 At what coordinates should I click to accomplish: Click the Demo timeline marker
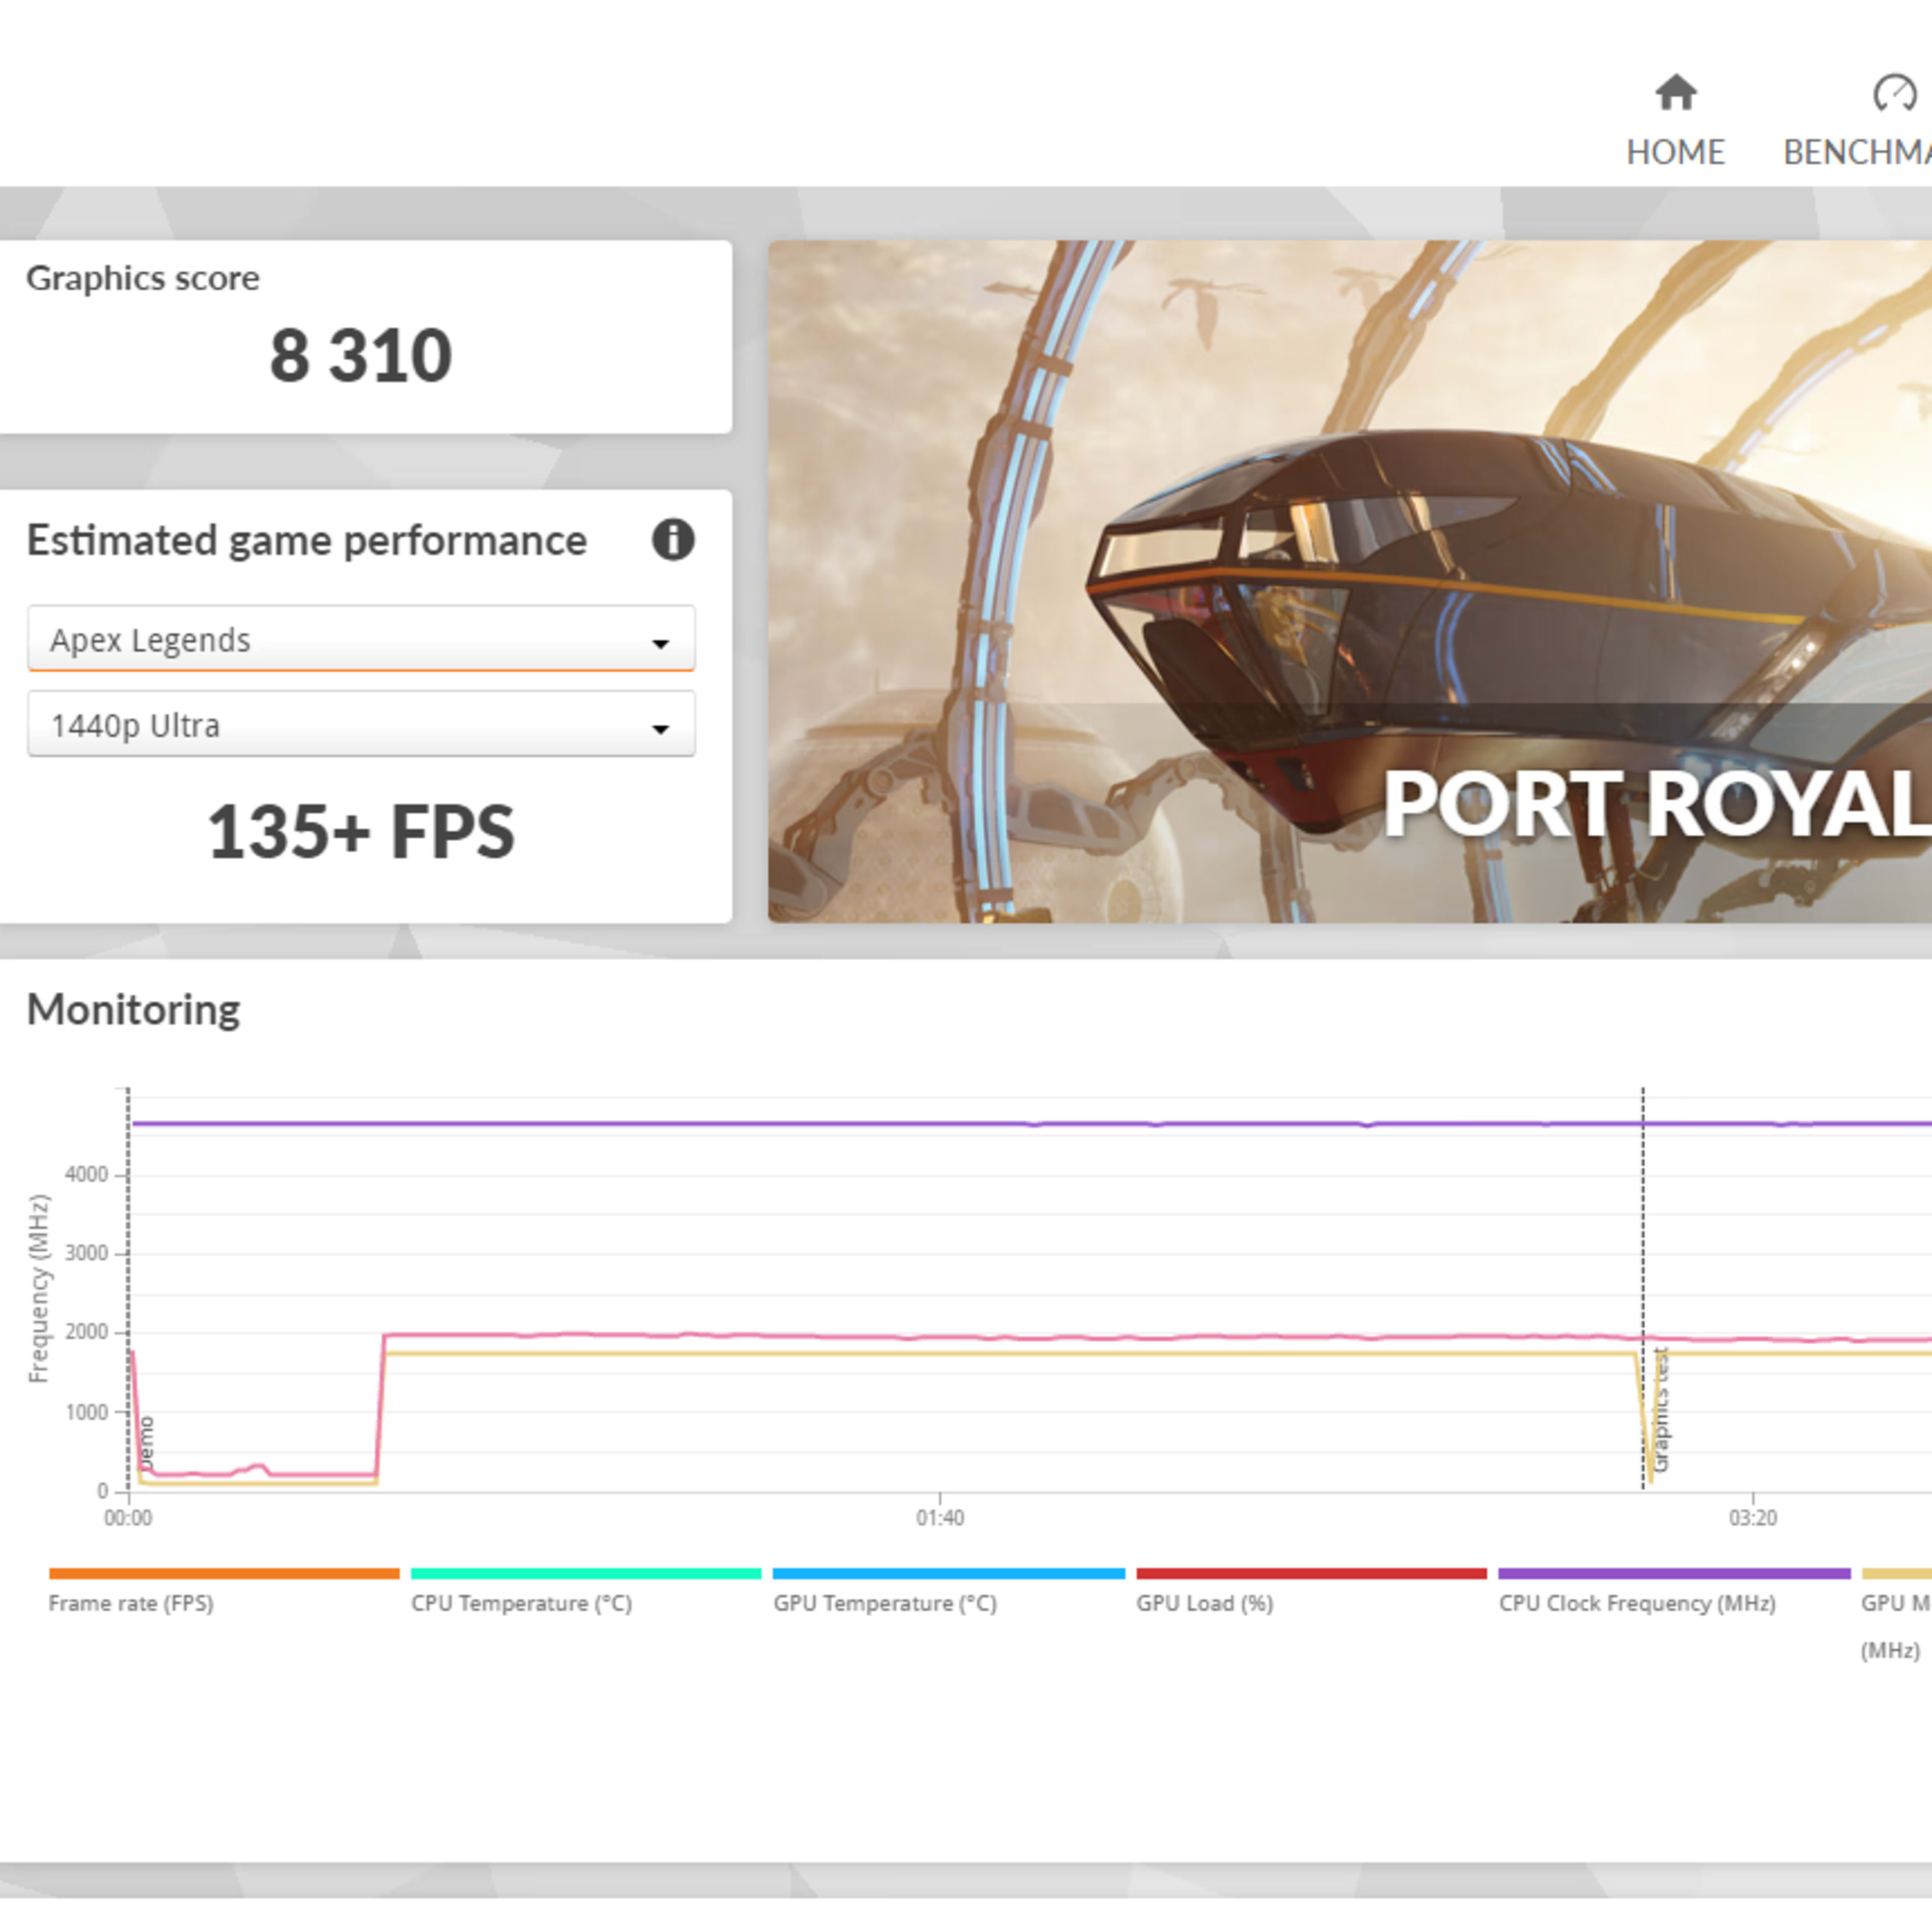point(146,1443)
